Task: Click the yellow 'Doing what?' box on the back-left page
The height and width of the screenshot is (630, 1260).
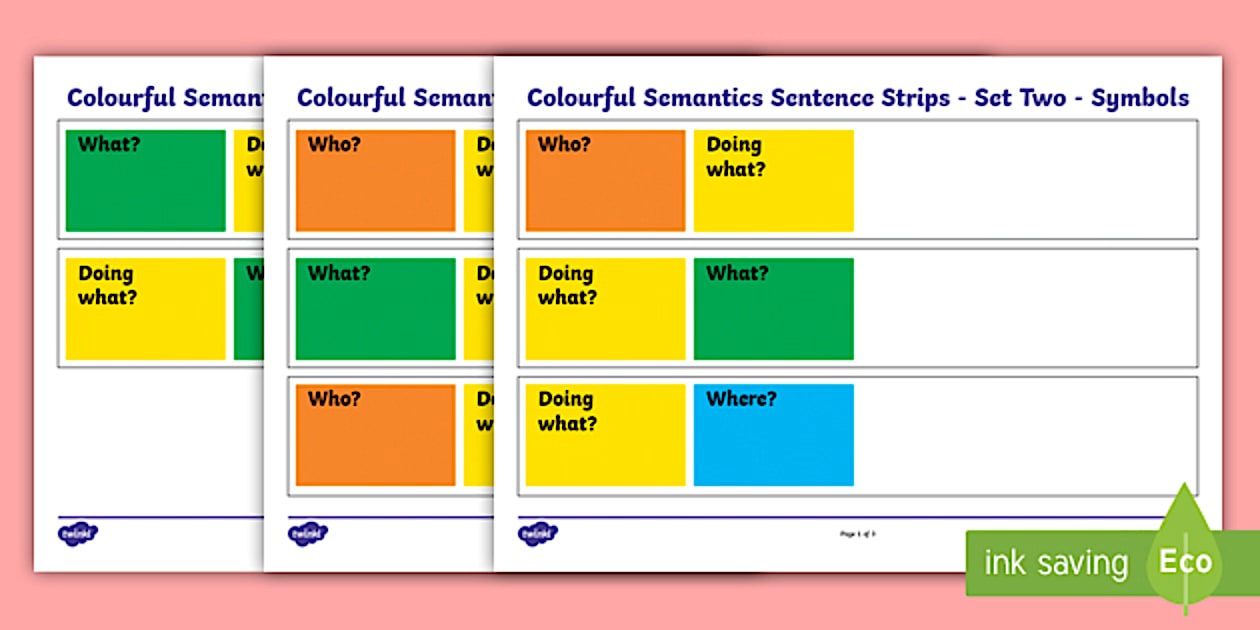Action: (x=145, y=309)
